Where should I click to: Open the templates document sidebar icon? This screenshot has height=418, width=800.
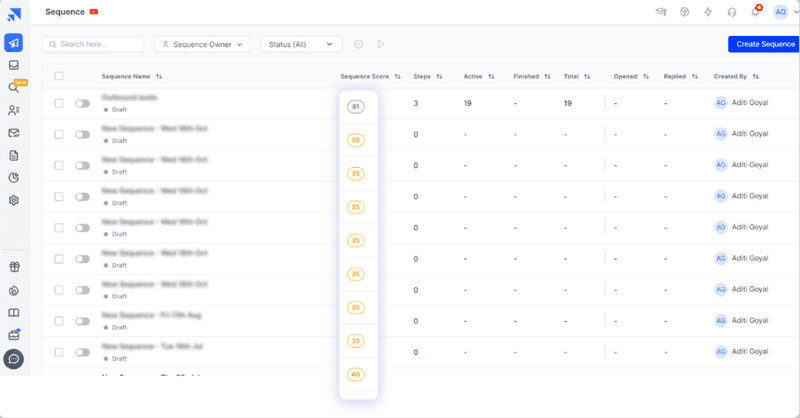(14, 156)
